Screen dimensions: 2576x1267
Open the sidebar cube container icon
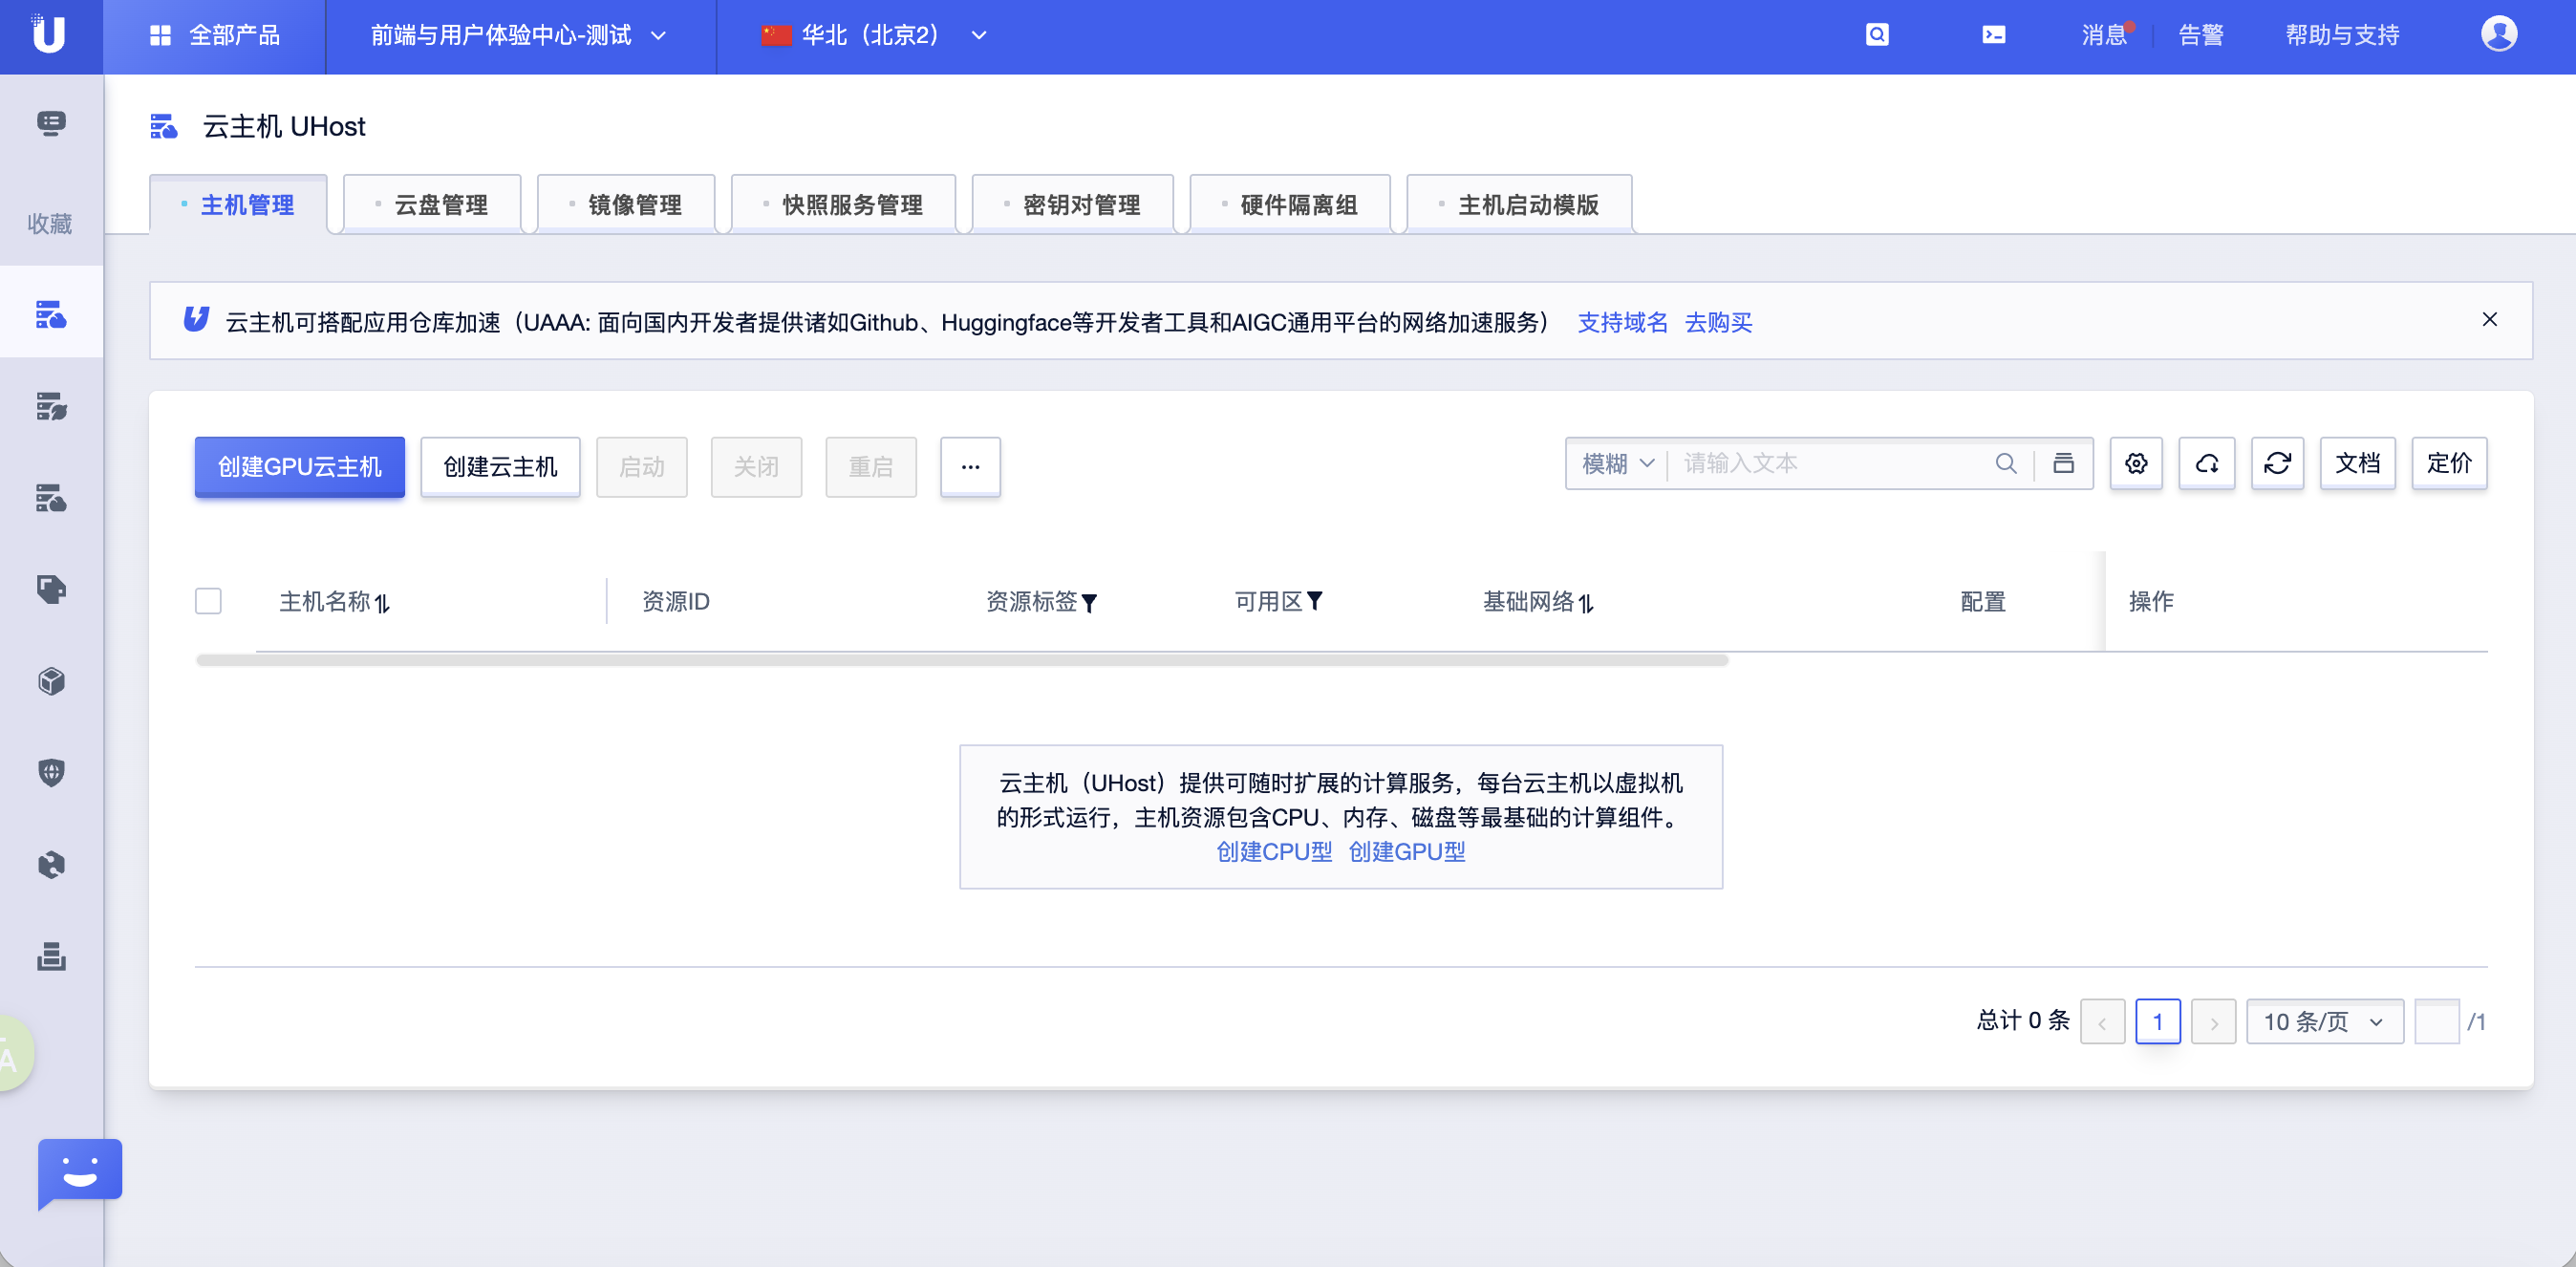(51, 681)
